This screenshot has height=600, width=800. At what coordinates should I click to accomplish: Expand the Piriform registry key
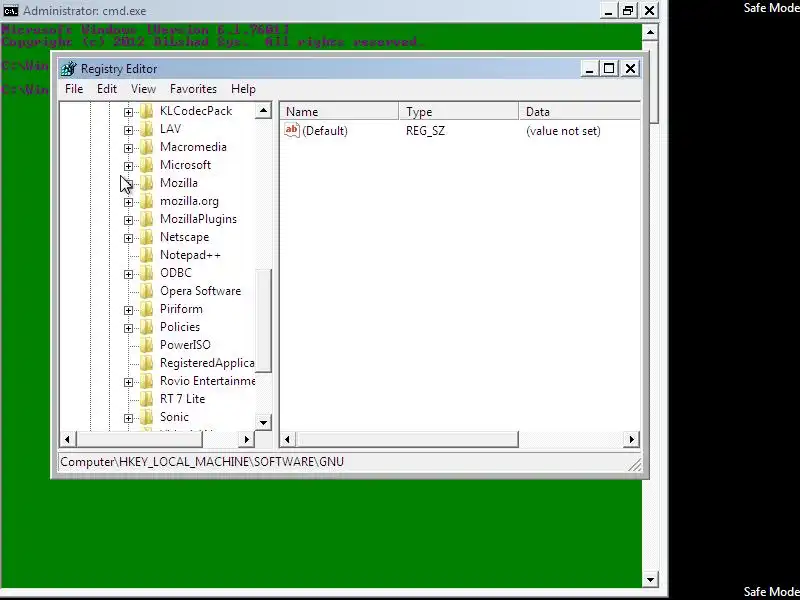[128, 310]
